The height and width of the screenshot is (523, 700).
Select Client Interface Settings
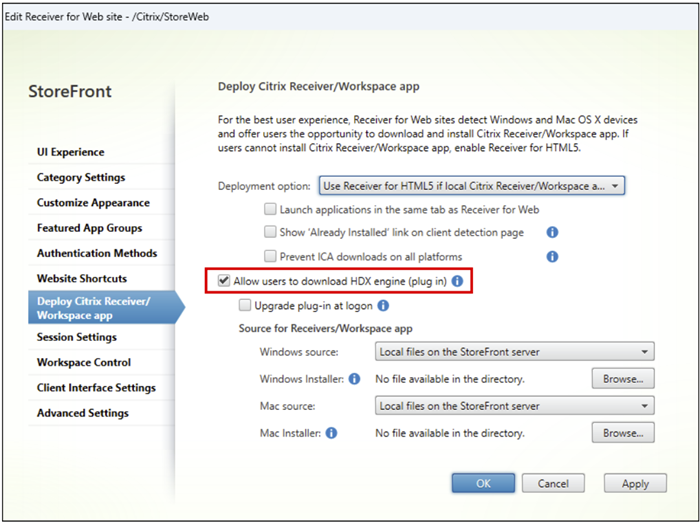point(96,387)
